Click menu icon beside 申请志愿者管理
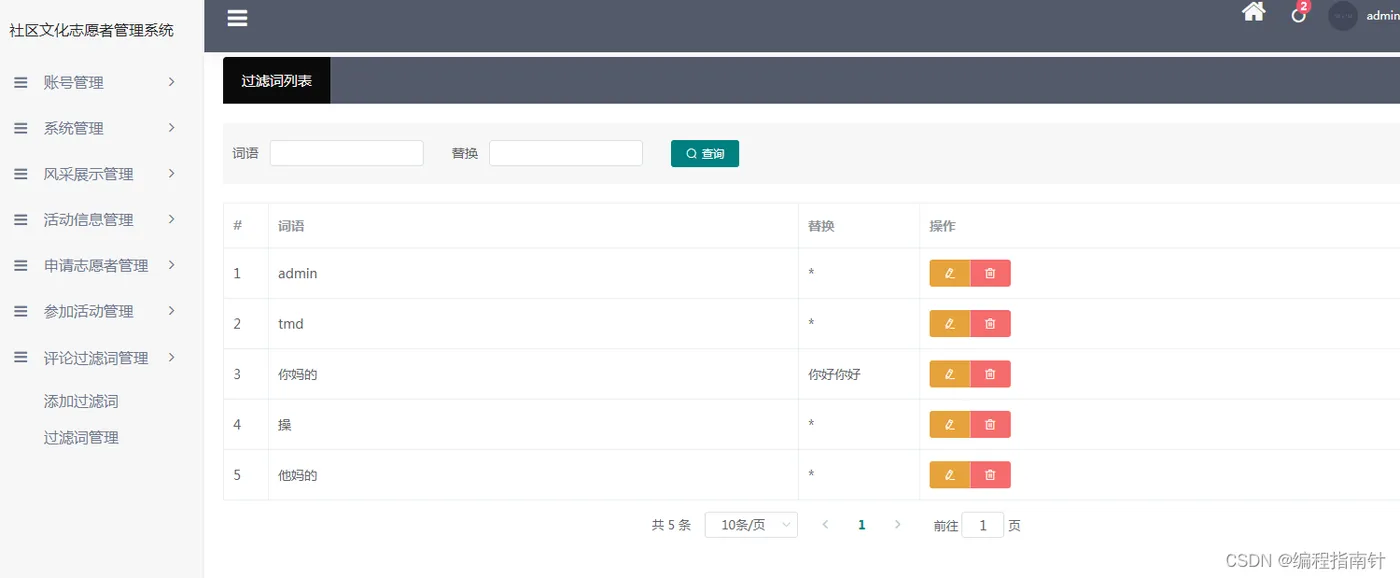This screenshot has width=1400, height=578. 20,265
